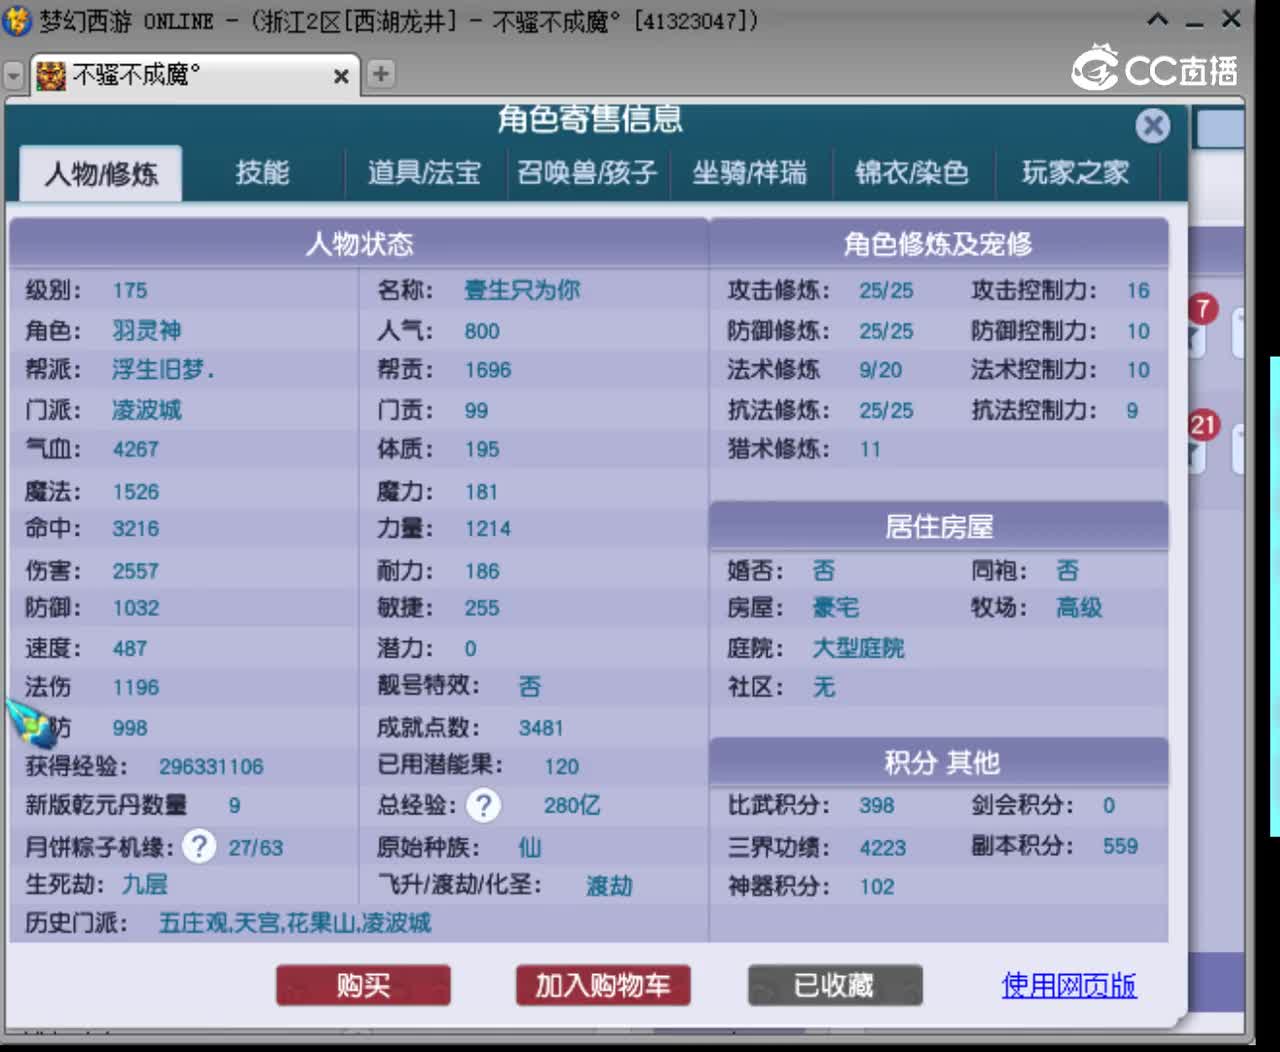1280x1052 pixels.
Task: Click guild name 浮生旧梦.
Action: [163, 370]
